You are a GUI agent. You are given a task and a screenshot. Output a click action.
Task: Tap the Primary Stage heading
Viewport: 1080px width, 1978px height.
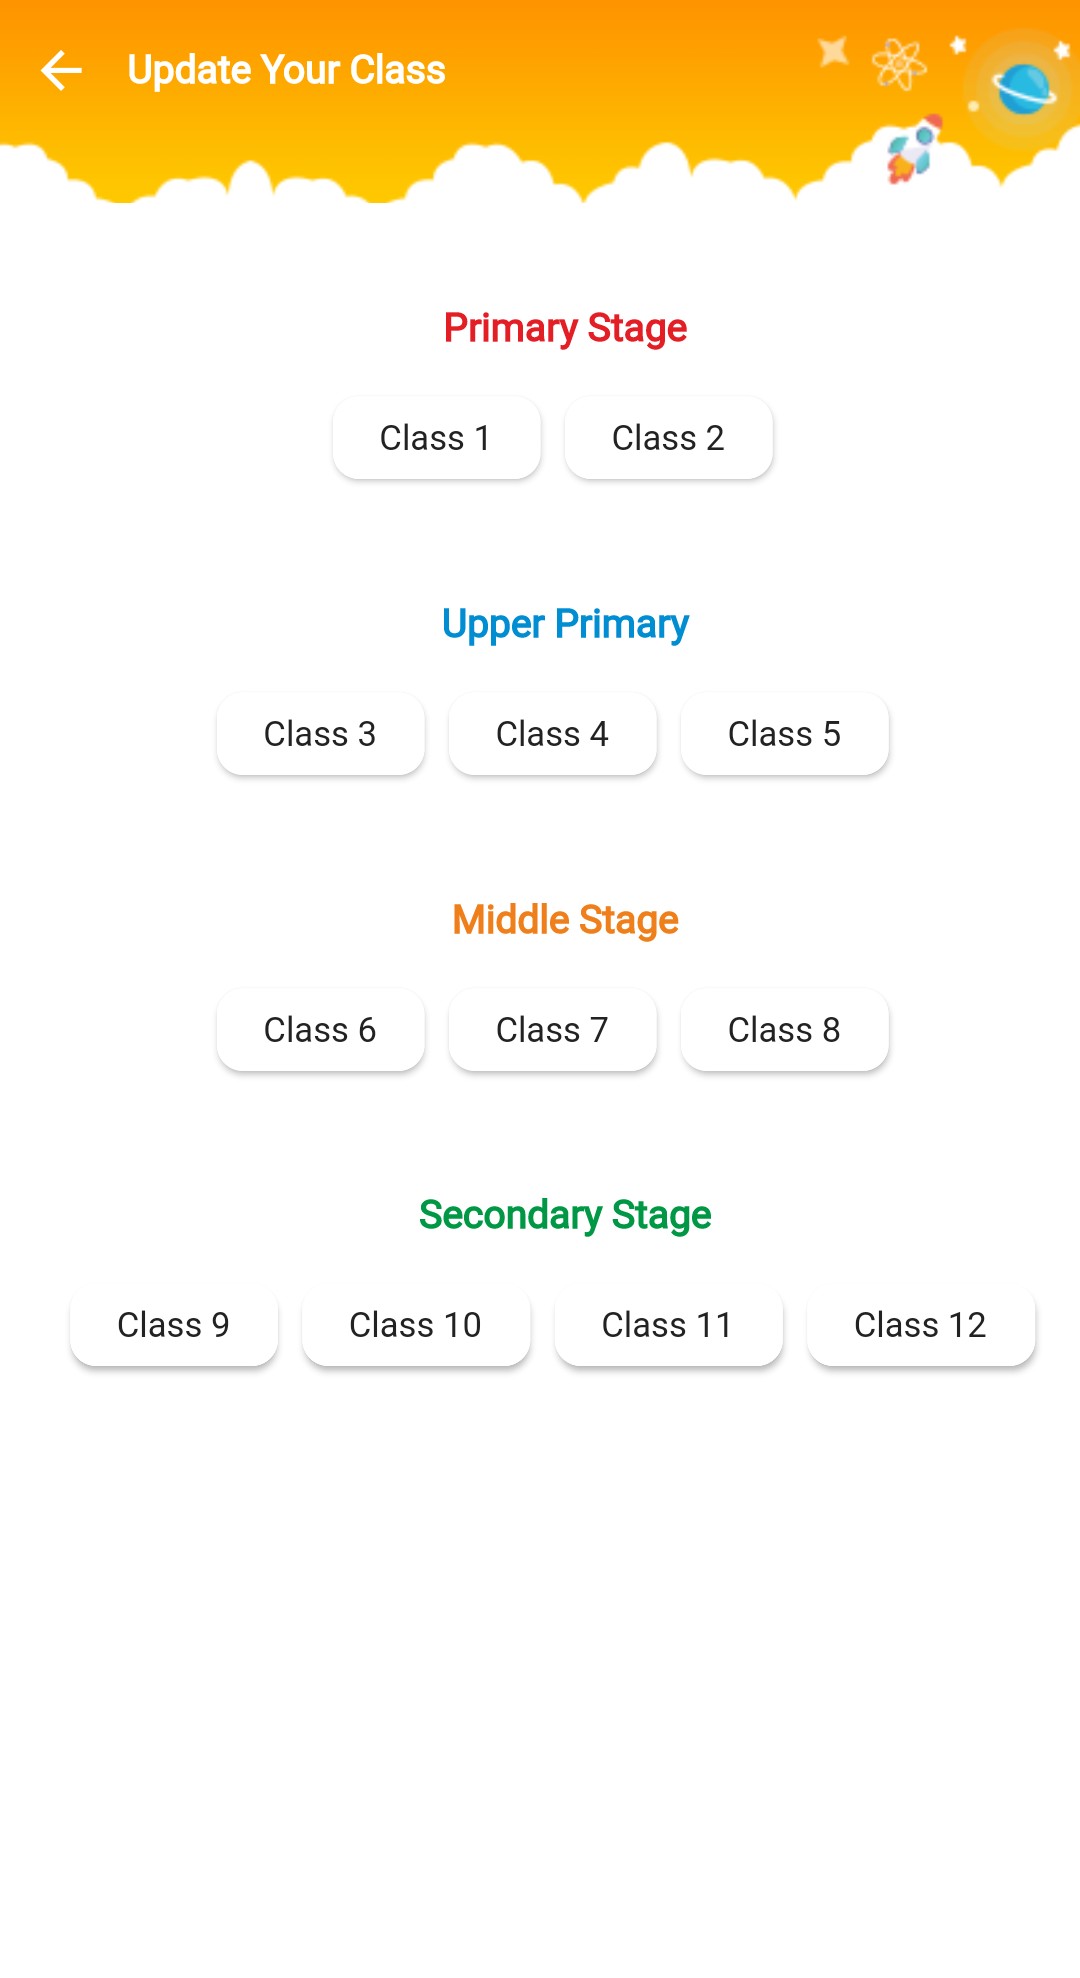coord(565,328)
